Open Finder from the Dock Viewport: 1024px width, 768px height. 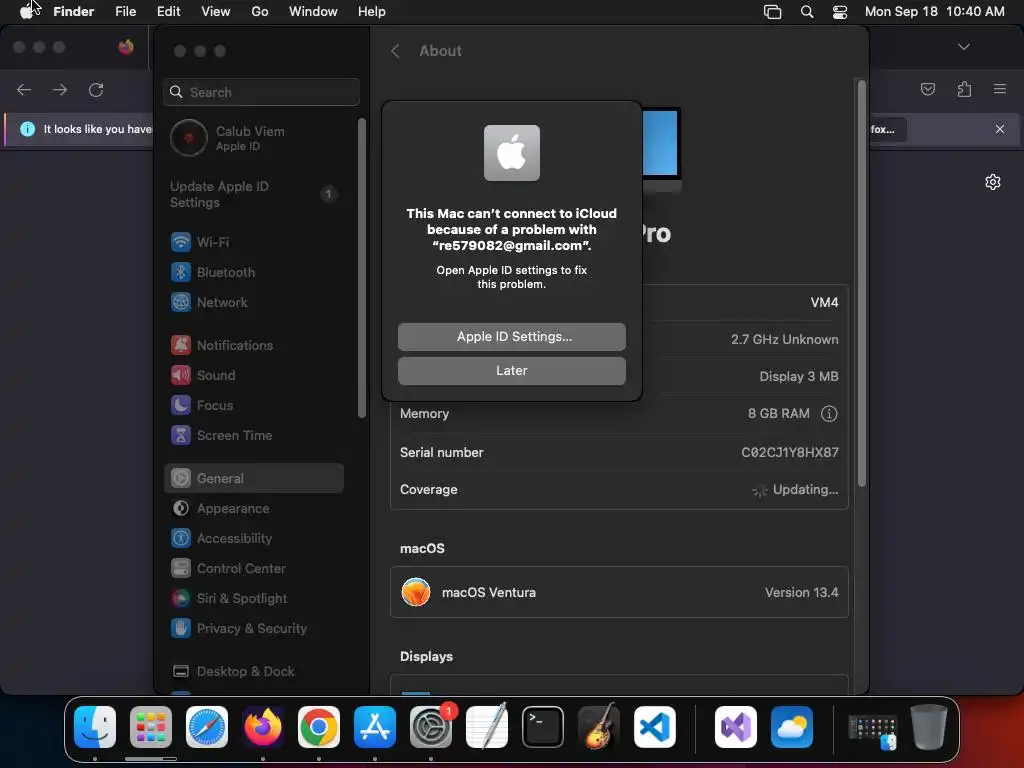95,727
